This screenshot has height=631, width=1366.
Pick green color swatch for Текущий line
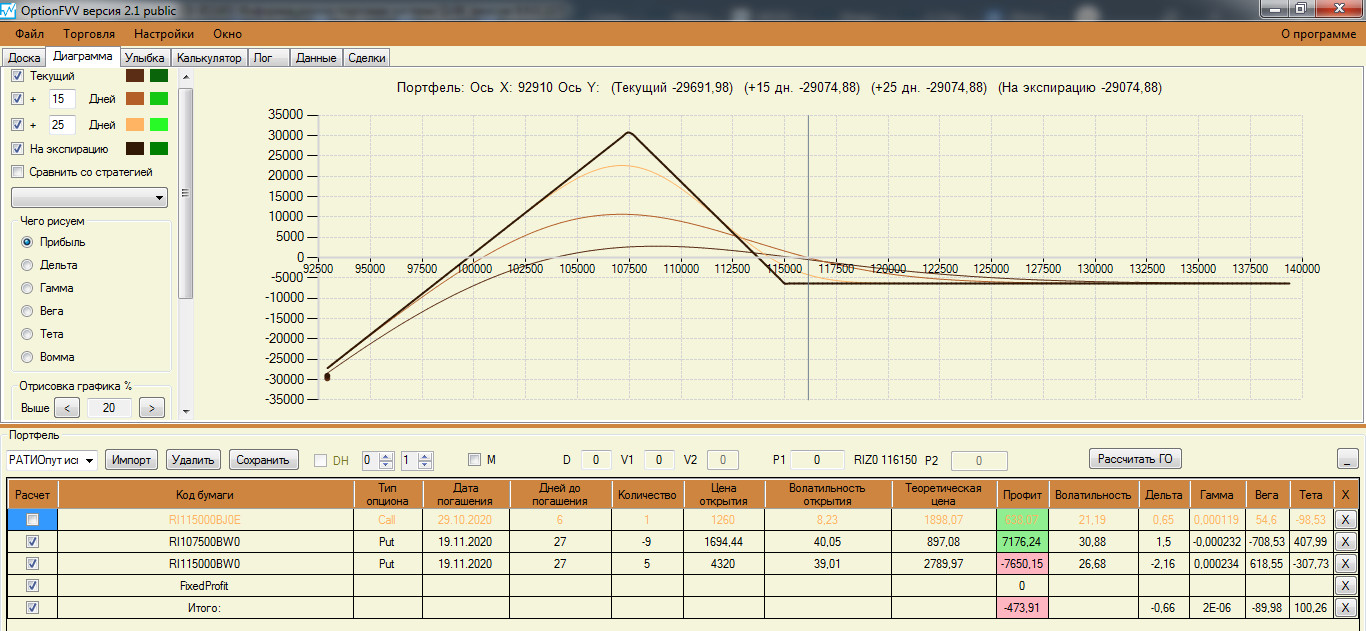[x=159, y=76]
